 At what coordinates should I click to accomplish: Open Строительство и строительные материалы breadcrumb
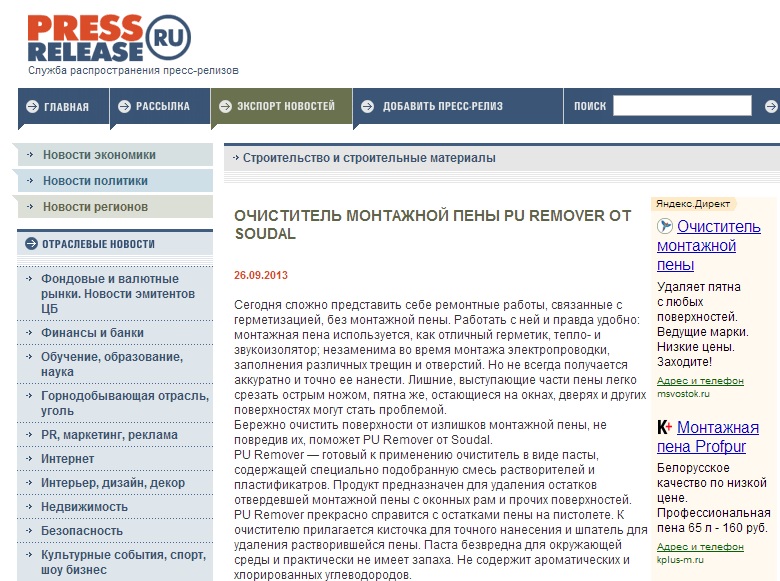[x=369, y=158]
